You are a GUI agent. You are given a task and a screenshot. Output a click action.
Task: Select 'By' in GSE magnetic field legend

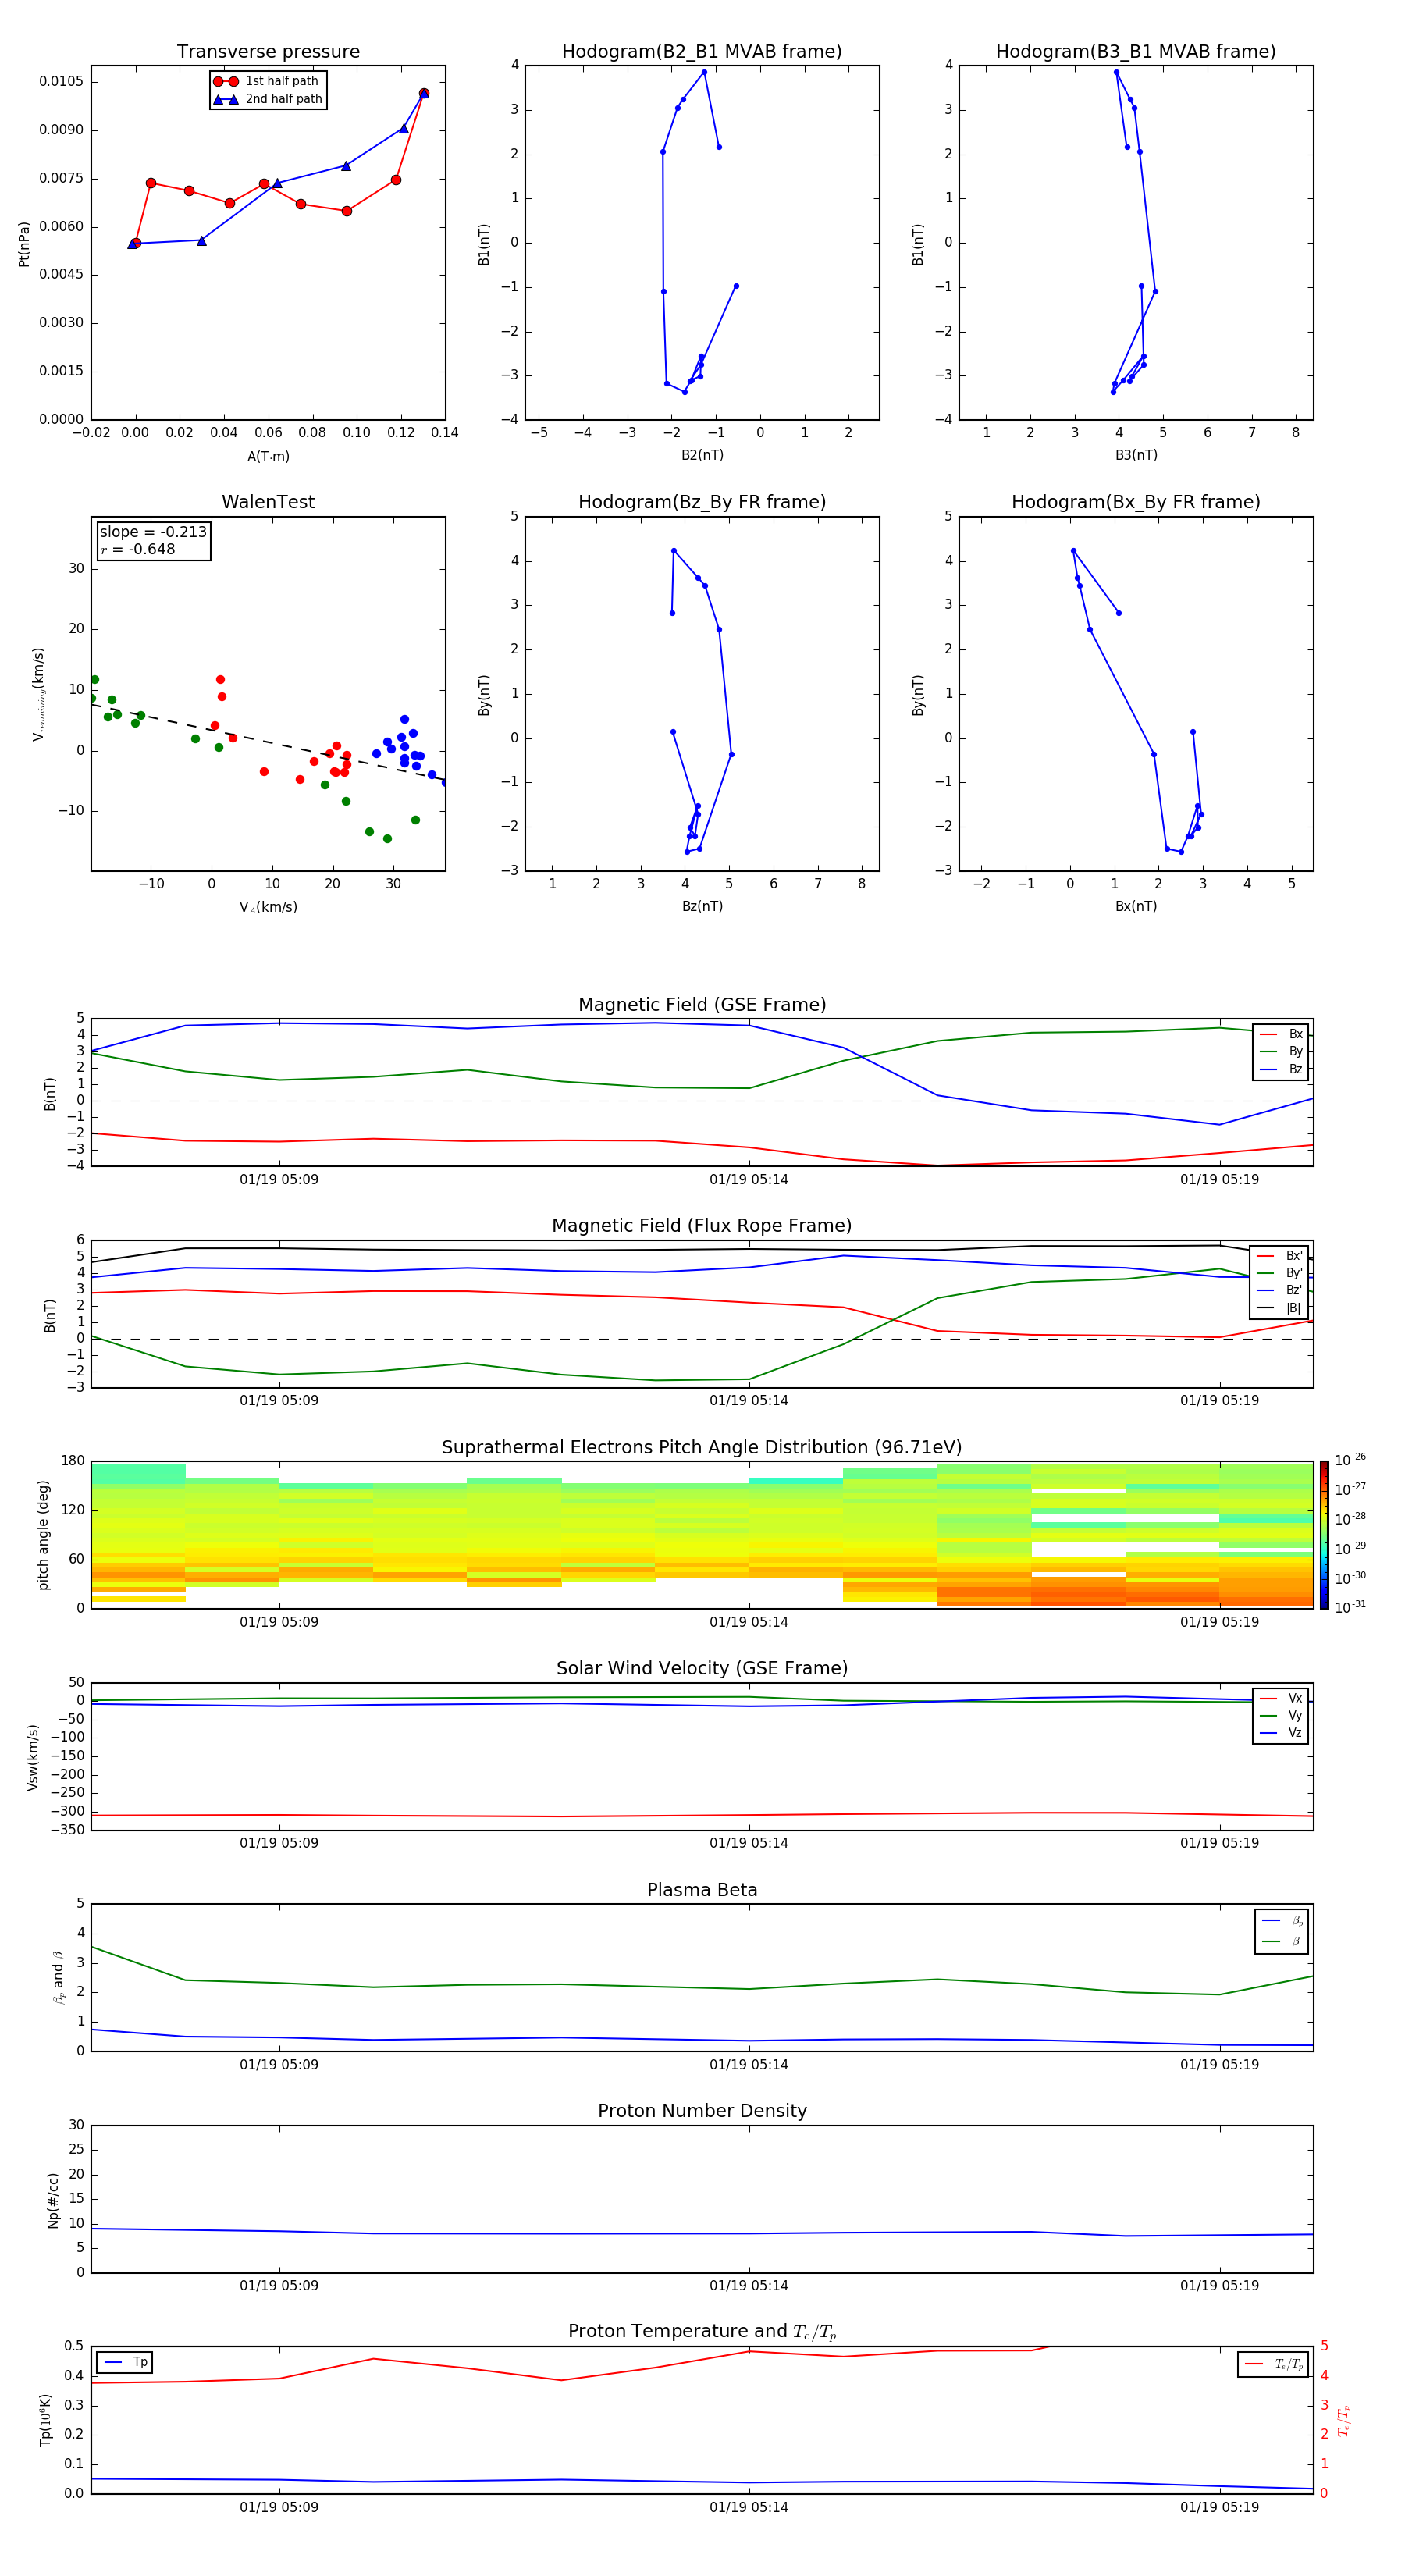point(1282,1051)
